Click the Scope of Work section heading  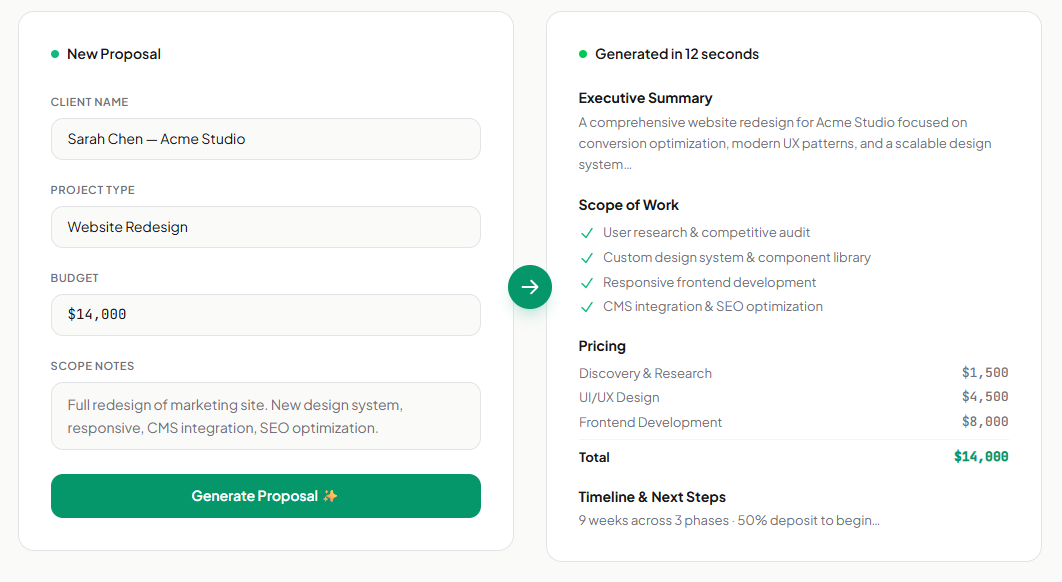(x=628, y=205)
